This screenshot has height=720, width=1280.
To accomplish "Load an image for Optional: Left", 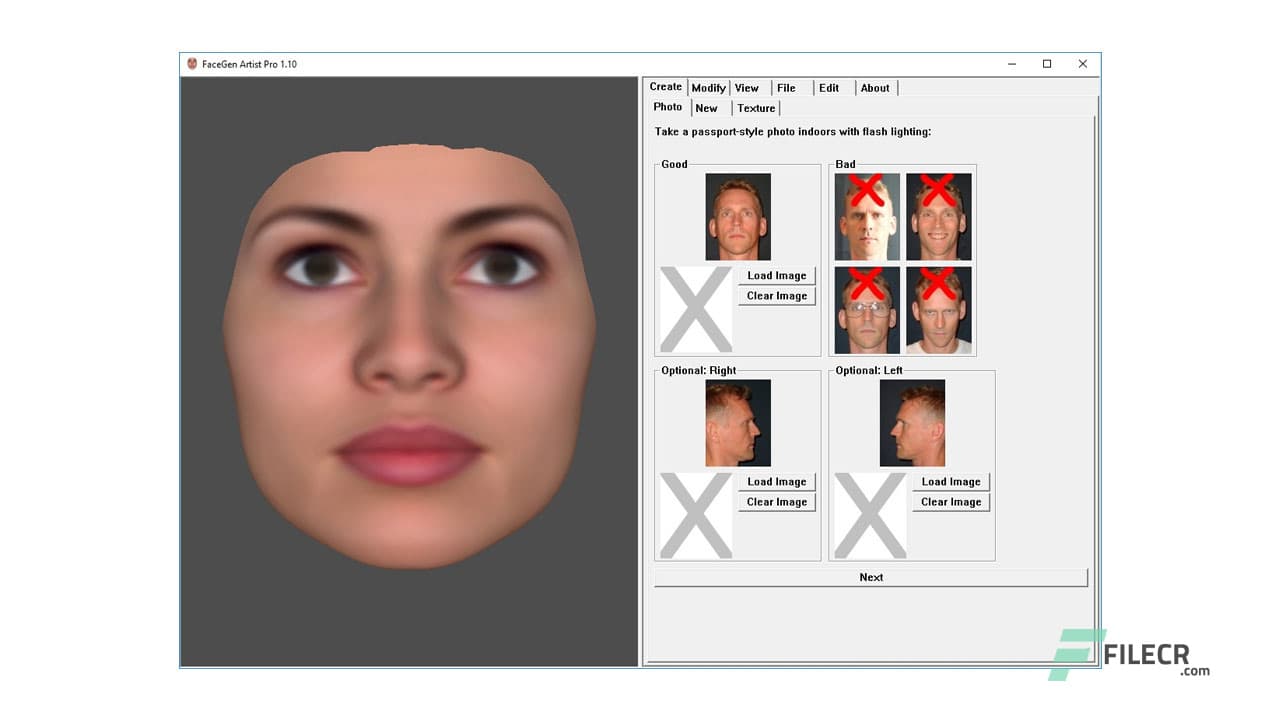I will tap(950, 481).
